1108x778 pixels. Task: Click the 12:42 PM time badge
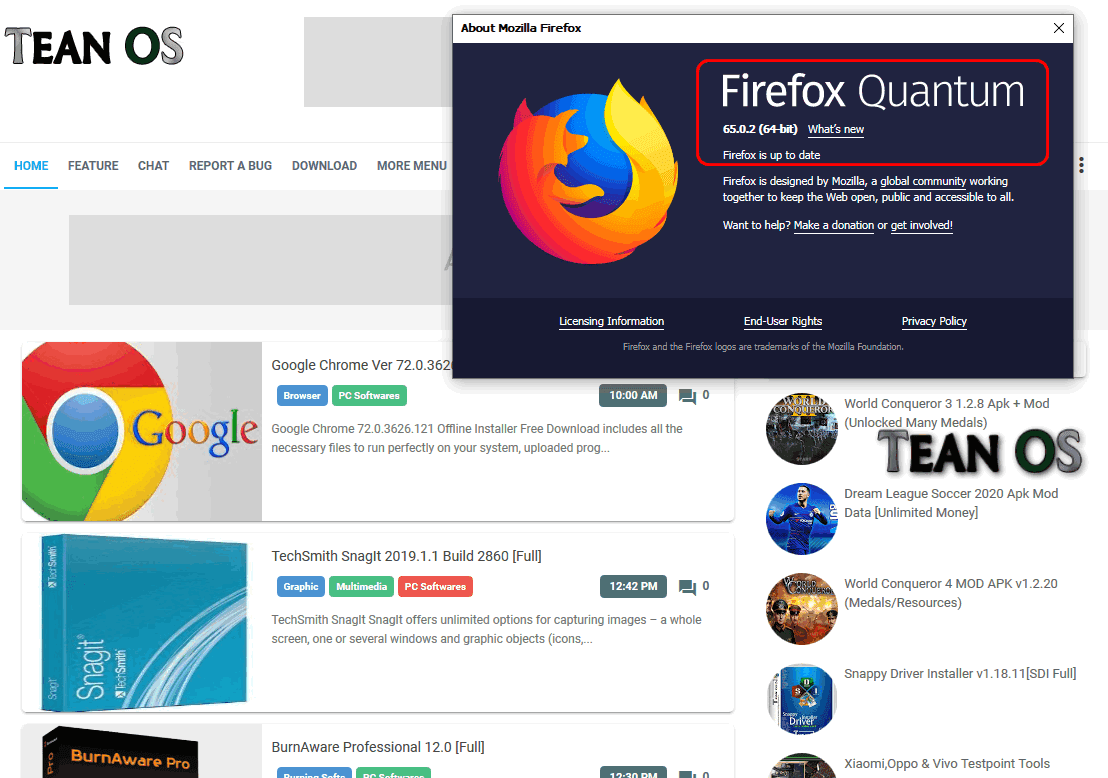[633, 587]
